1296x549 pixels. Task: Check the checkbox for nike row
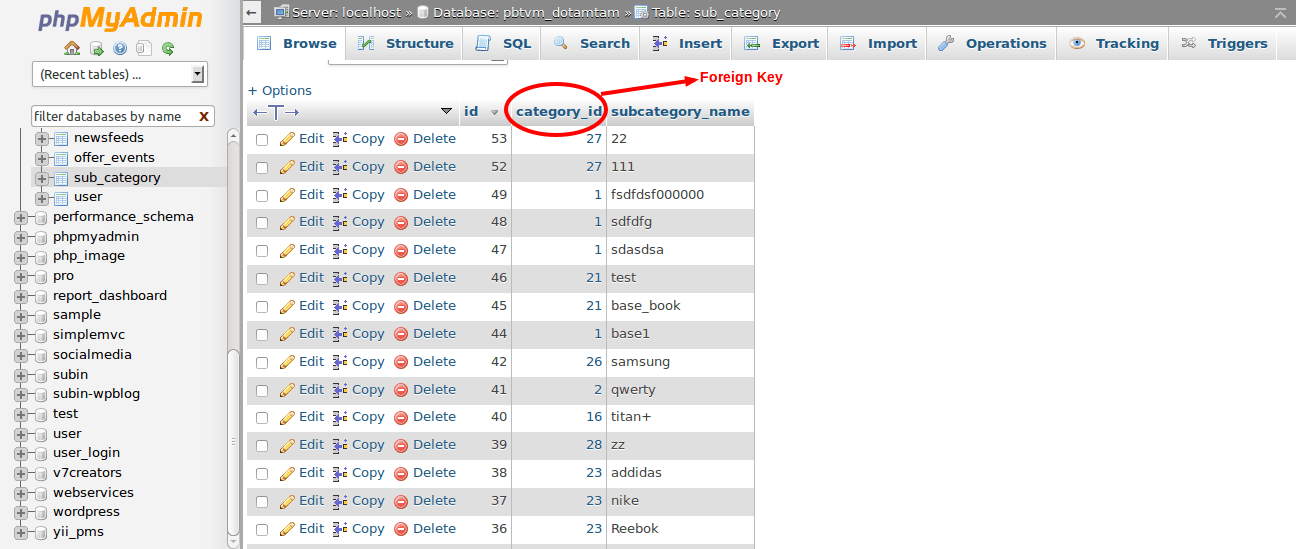tap(262, 502)
